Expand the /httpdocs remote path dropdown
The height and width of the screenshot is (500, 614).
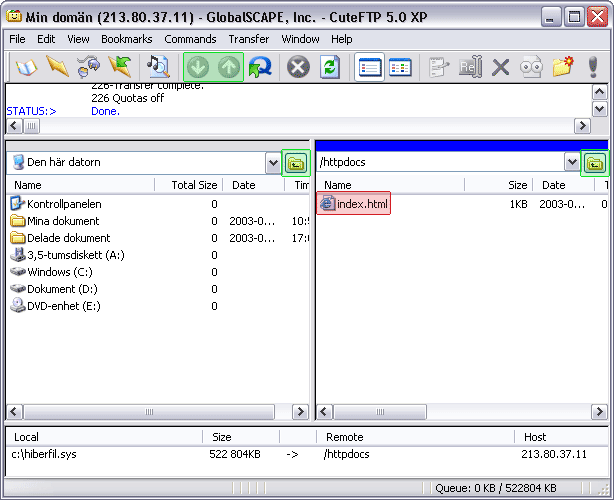[572, 162]
